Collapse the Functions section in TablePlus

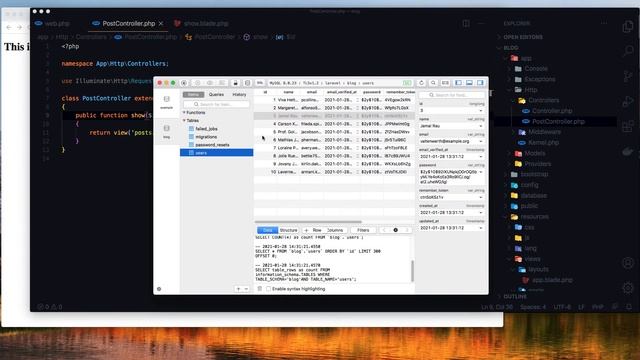click(184, 112)
